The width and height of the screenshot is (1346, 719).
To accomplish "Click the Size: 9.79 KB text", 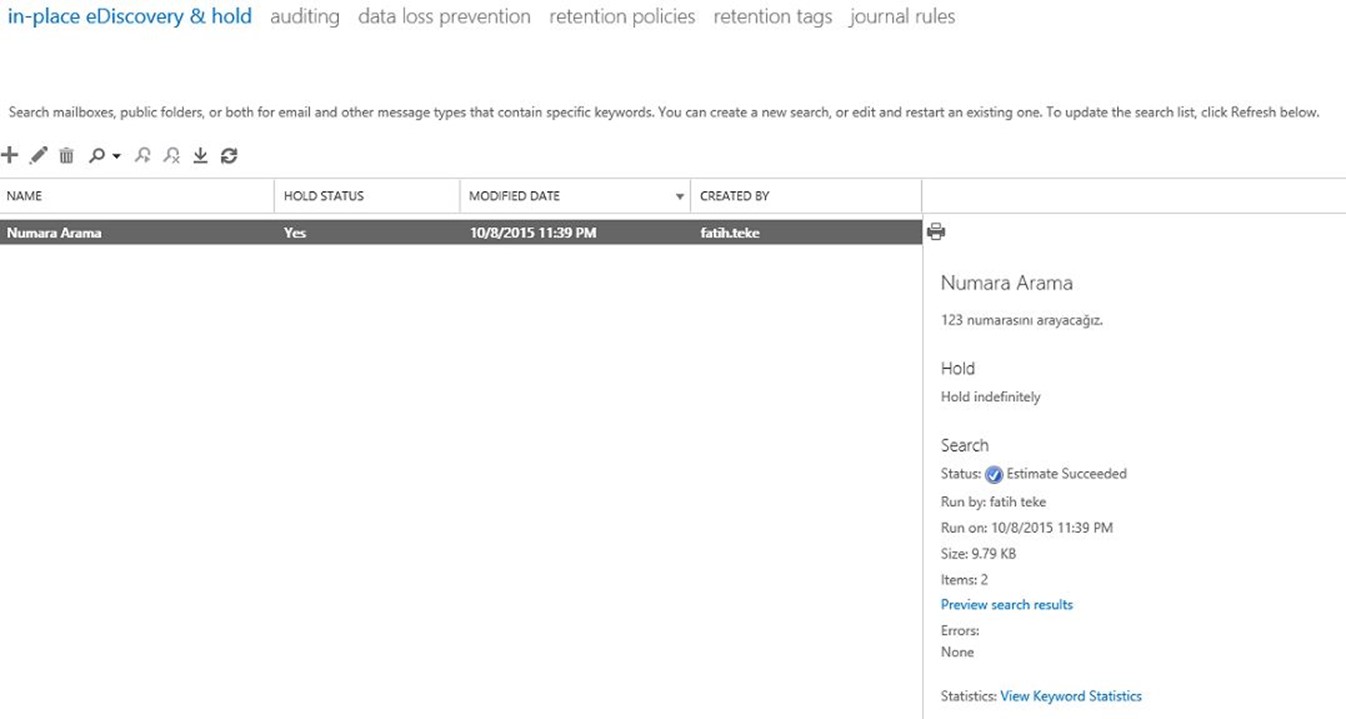I will (x=979, y=553).
